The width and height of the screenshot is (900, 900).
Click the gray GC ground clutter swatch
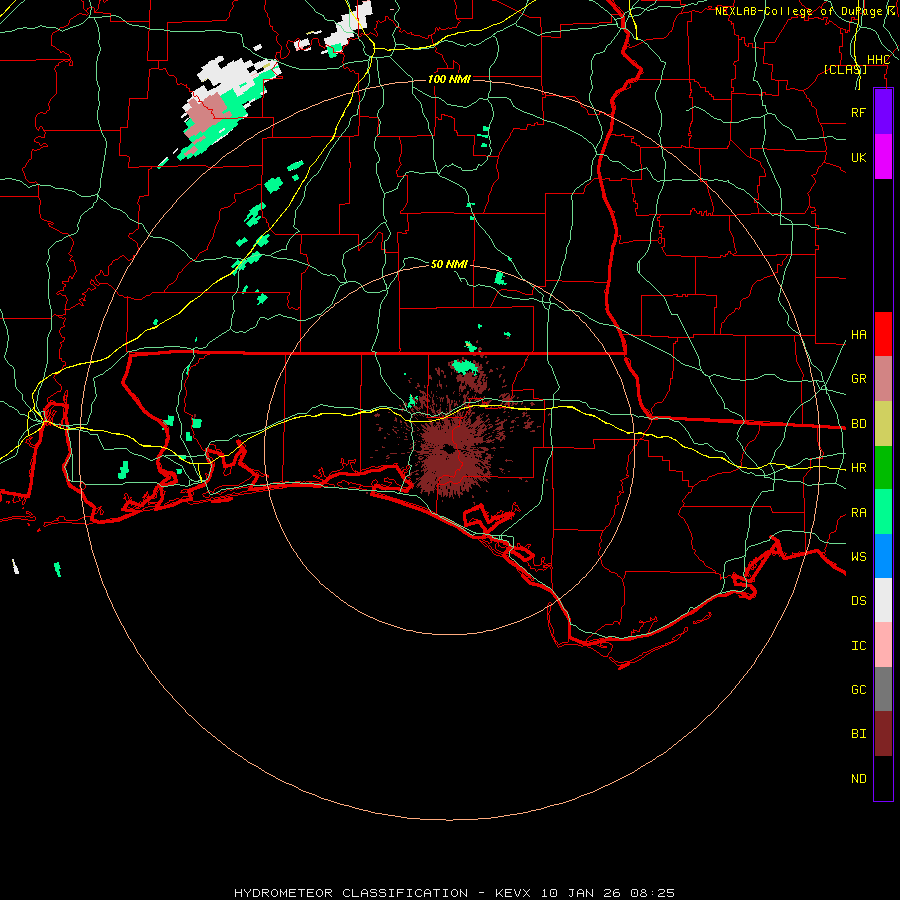coord(883,689)
